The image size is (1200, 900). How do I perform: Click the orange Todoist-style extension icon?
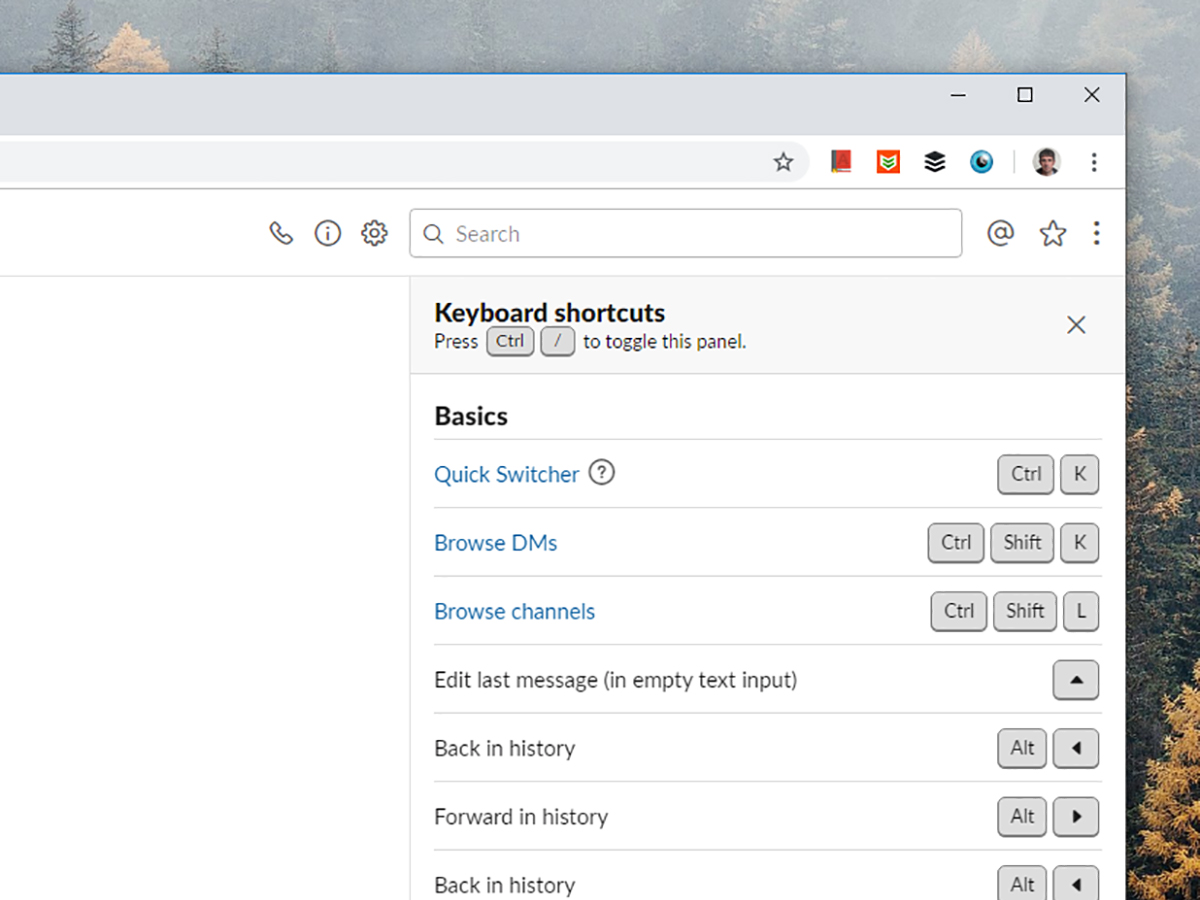pyautogui.click(x=888, y=162)
